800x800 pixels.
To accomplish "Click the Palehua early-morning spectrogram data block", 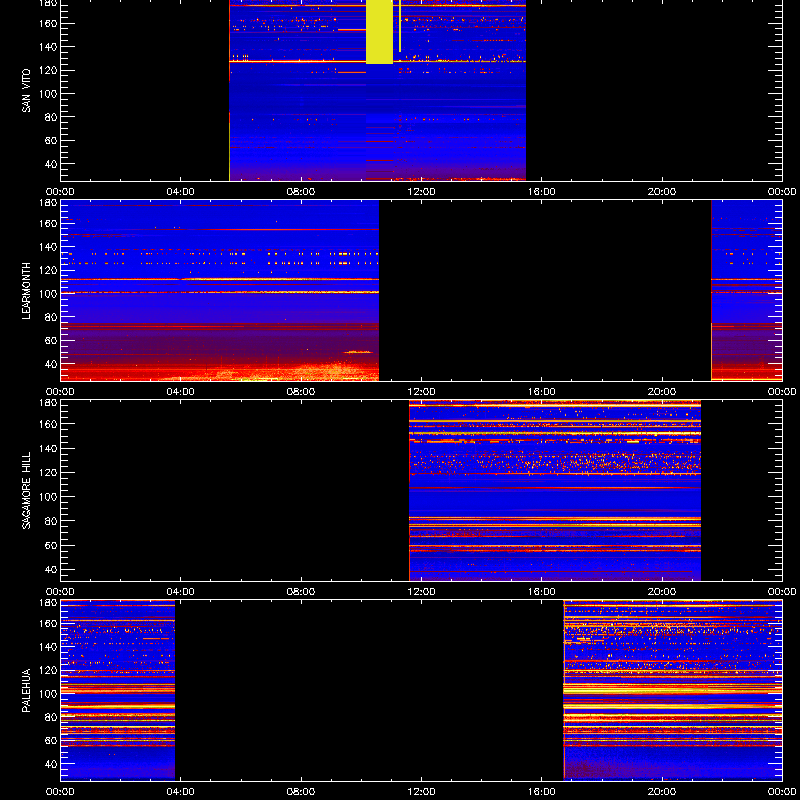I will click(x=118, y=690).
